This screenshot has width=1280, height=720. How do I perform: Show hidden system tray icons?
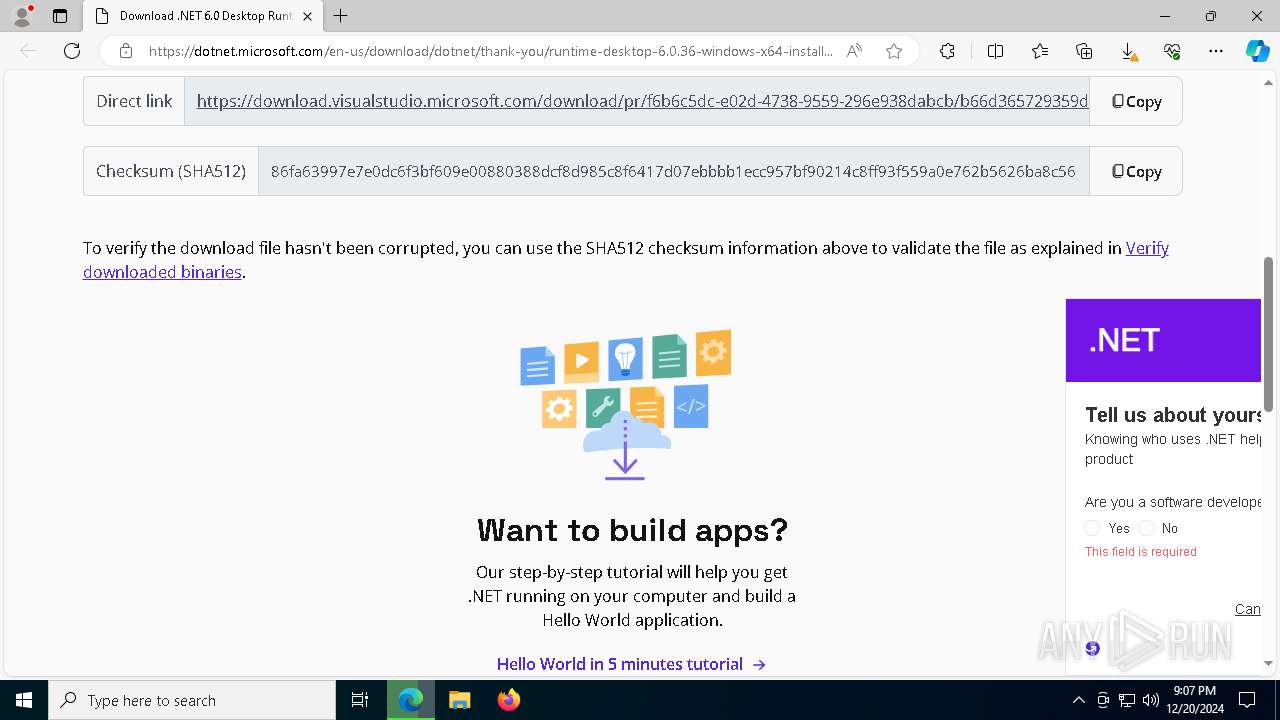pyautogui.click(x=1078, y=700)
